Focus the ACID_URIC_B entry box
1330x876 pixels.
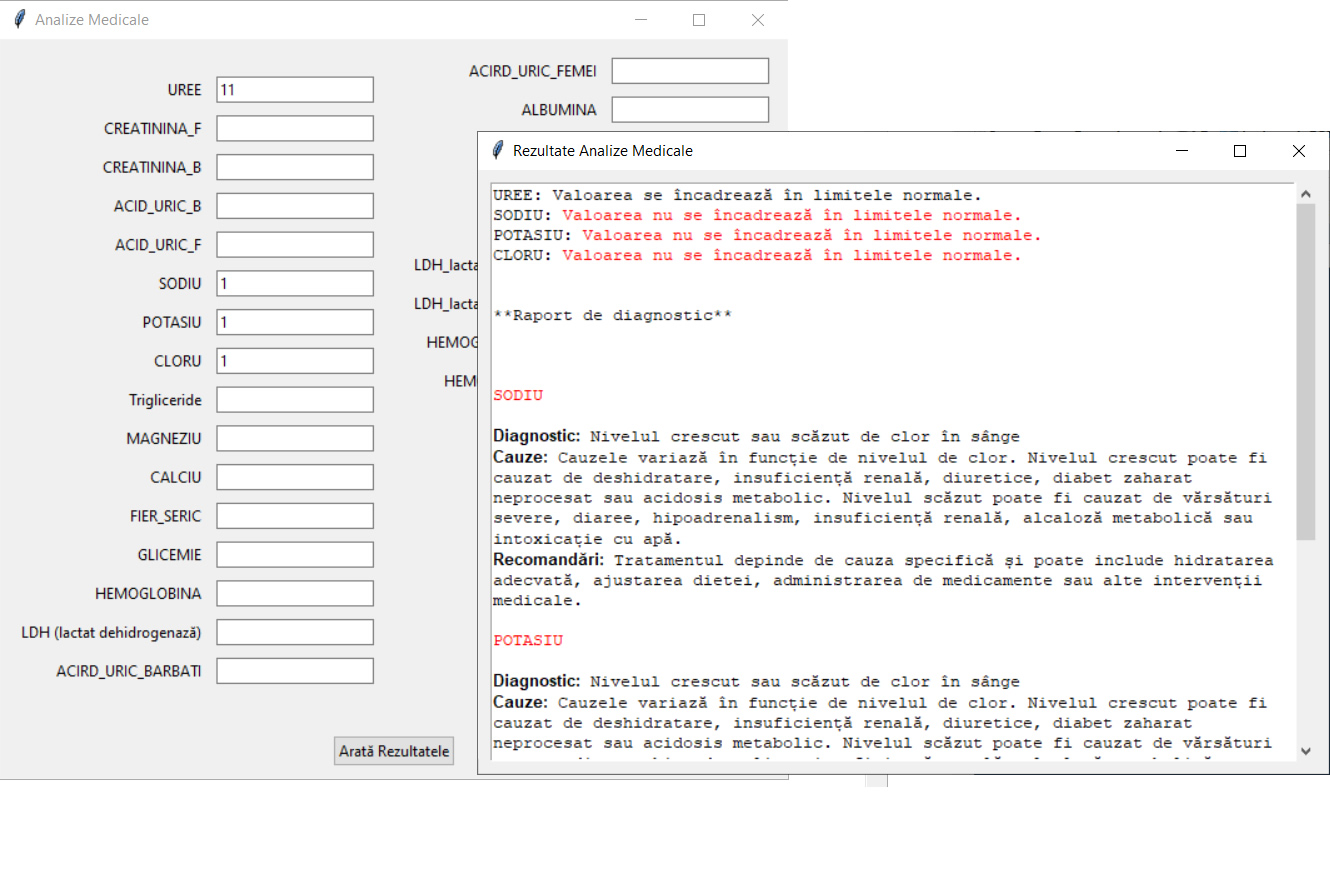[294, 205]
